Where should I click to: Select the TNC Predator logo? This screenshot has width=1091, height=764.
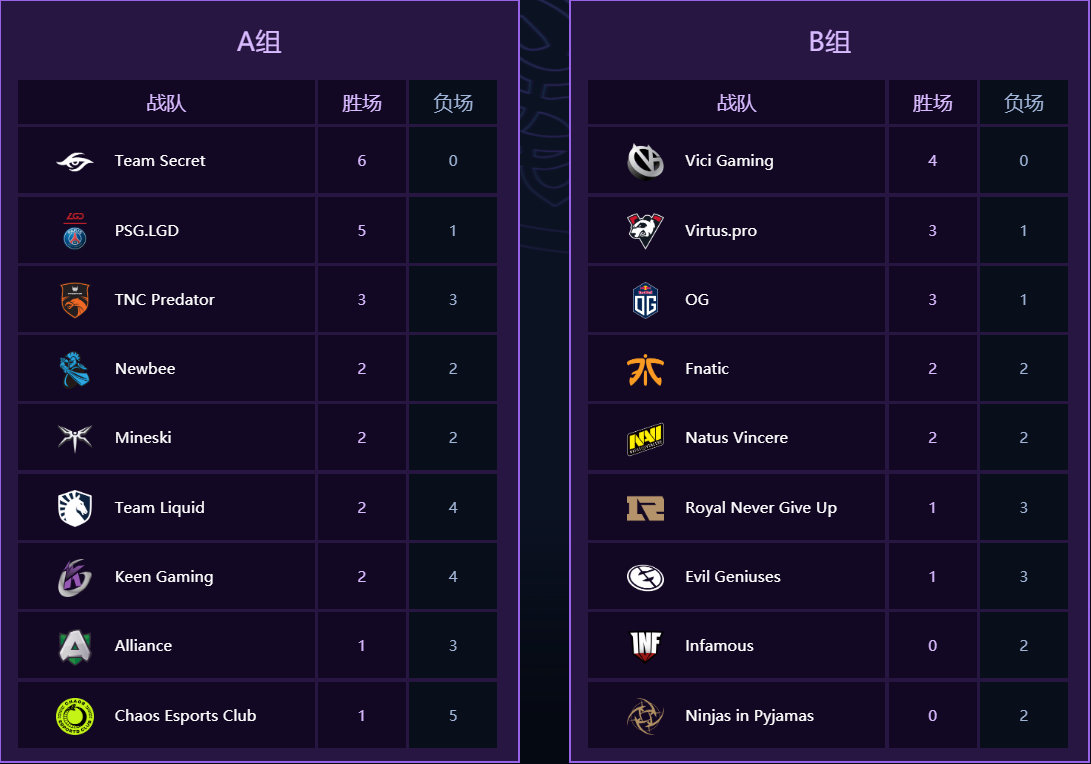pos(74,300)
